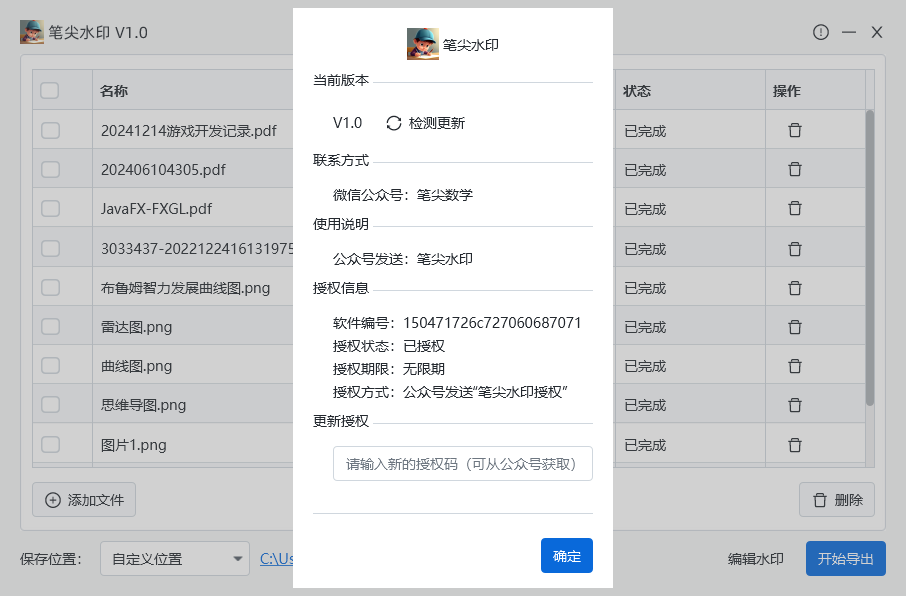Image resolution: width=906 pixels, height=596 pixels.
Task: Click the file list vertical scrollbar
Action: (x=870, y=257)
